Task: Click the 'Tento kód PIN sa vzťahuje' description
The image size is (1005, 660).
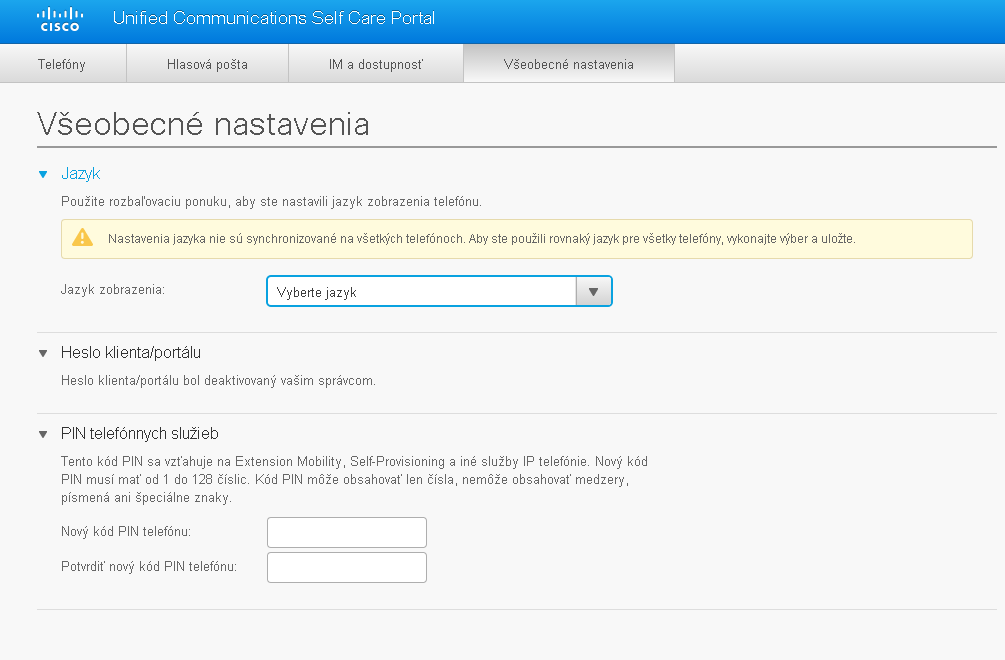Action: tap(354, 479)
